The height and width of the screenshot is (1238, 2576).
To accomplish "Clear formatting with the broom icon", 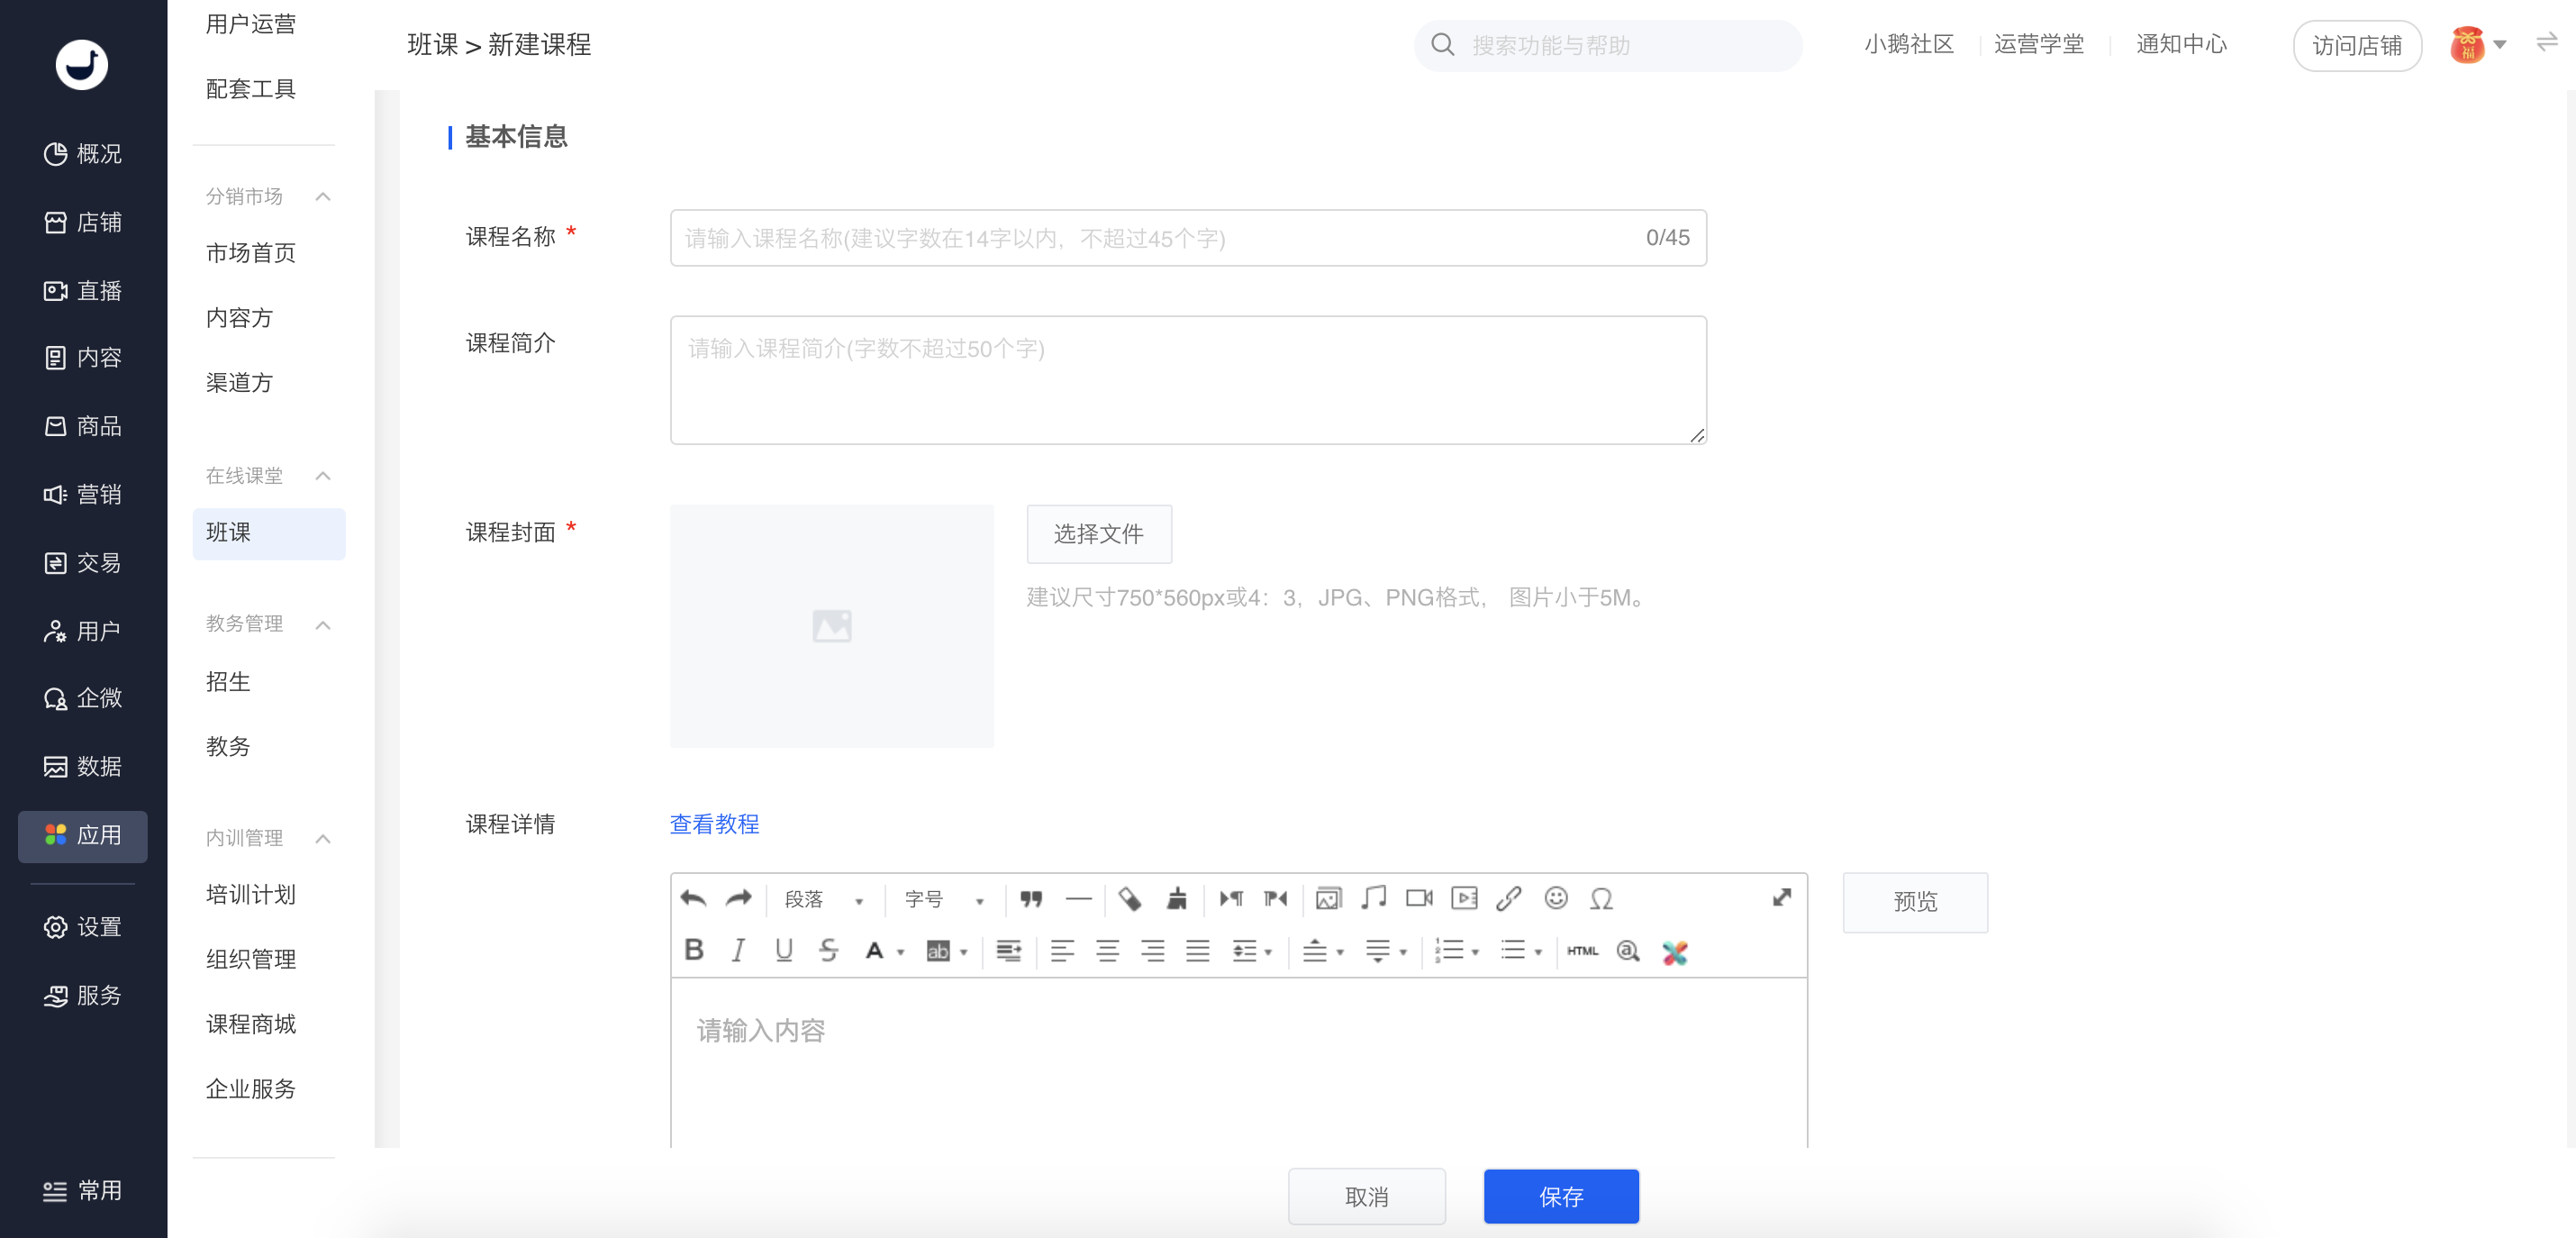I will coord(1176,898).
